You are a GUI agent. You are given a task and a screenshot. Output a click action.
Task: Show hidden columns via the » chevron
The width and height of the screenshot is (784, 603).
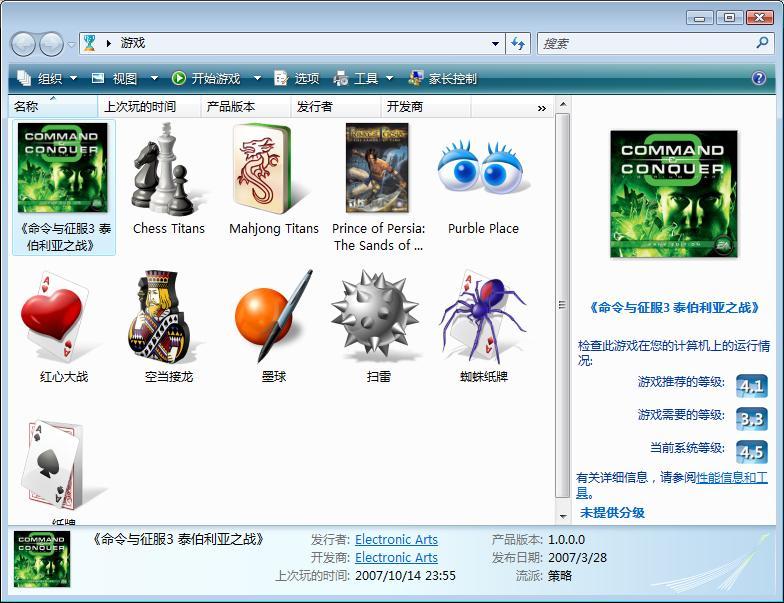541,107
